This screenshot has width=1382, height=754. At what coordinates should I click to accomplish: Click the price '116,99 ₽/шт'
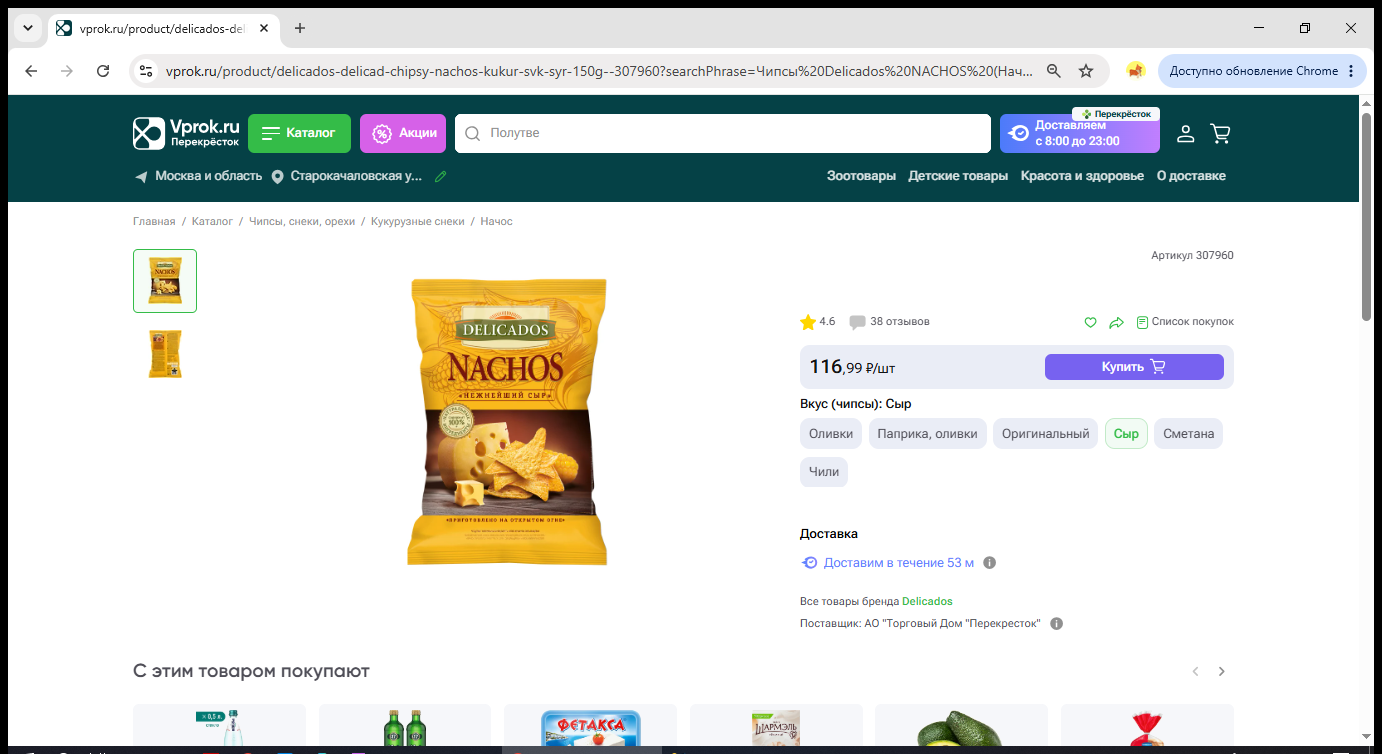coord(852,367)
